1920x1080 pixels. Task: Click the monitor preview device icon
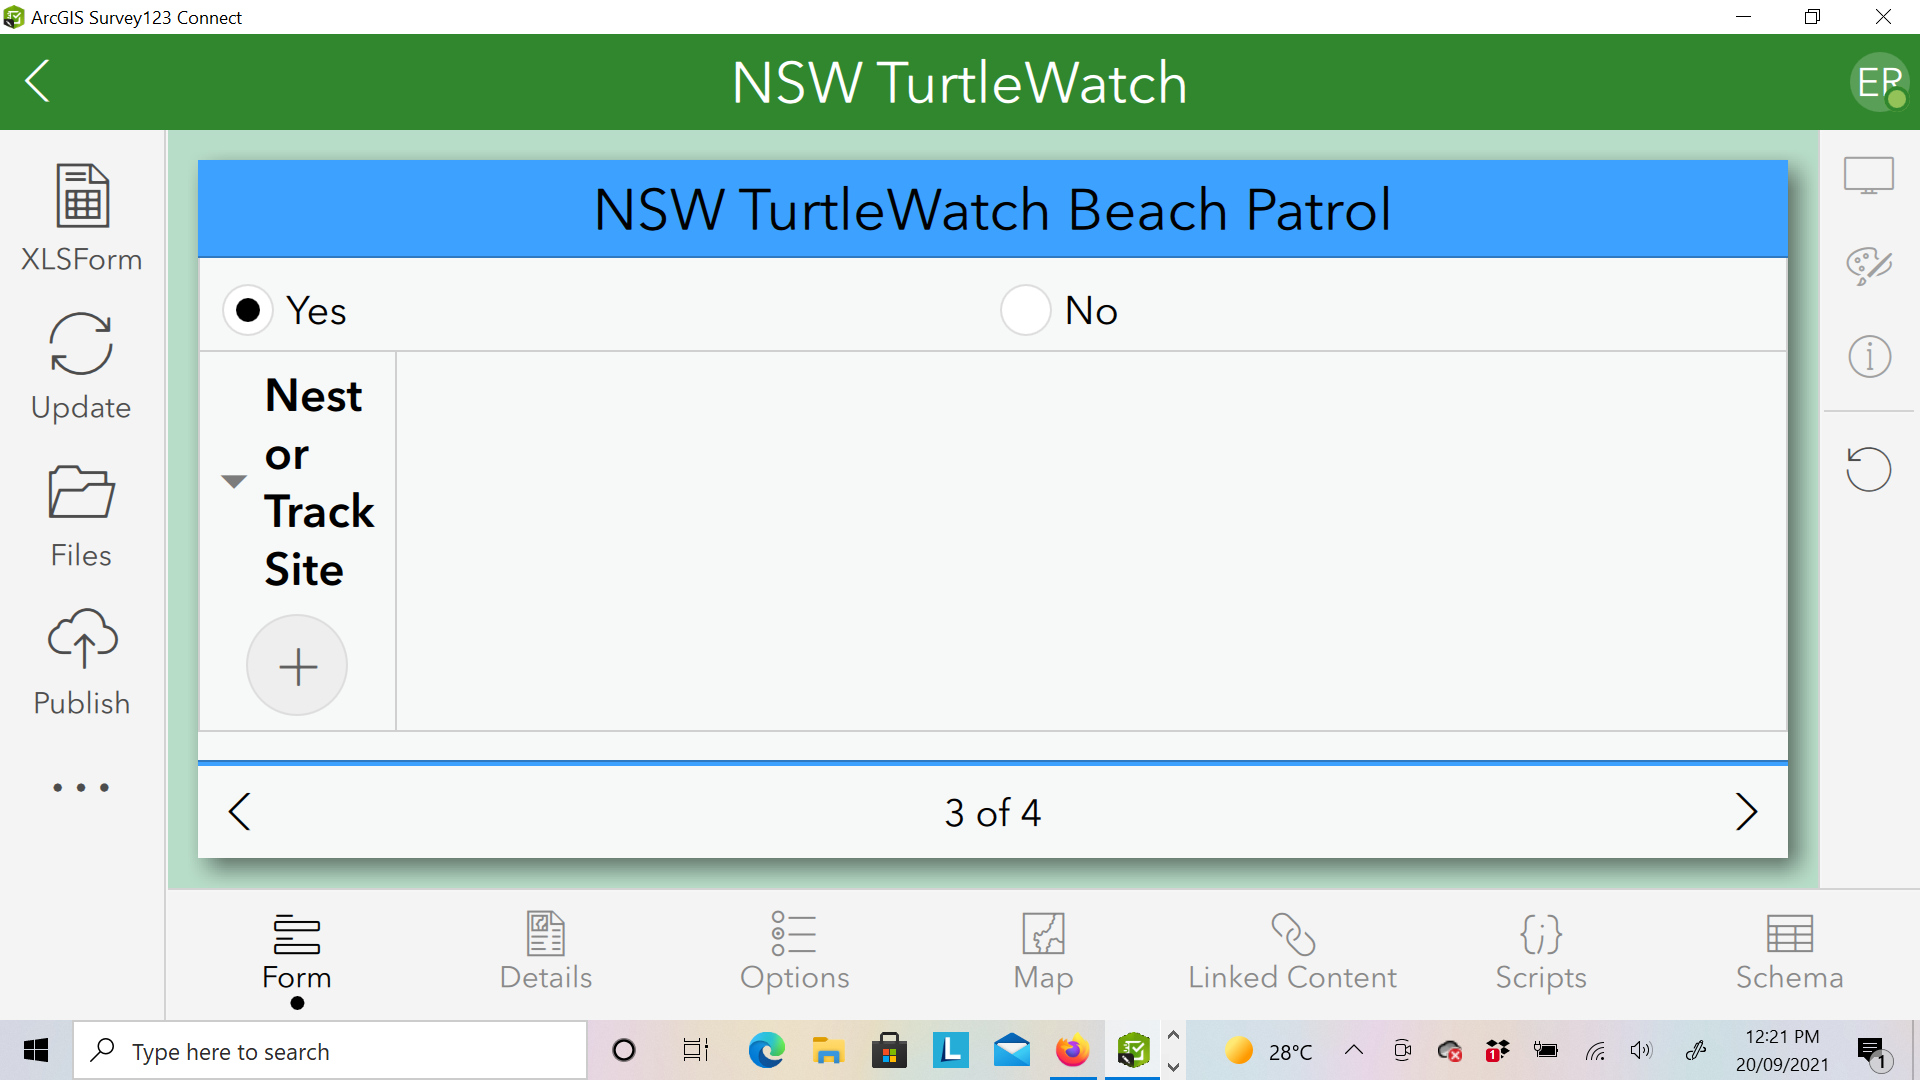coord(1869,176)
